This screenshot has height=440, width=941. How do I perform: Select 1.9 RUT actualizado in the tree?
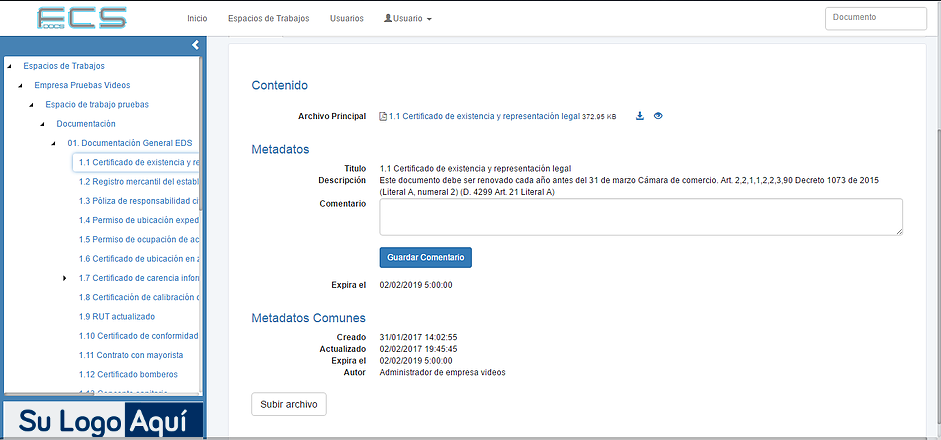(x=117, y=316)
